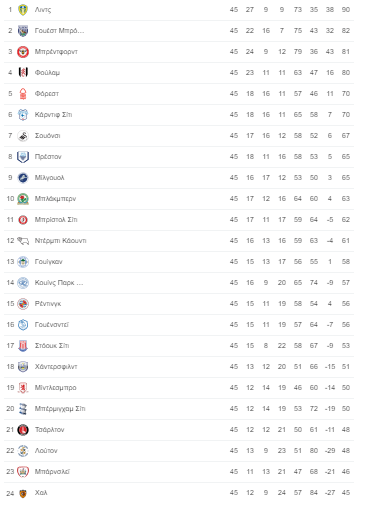Screen dimensions: 368x505
Task: Select the Λούτον row in standings
Action: pyautogui.click(x=179, y=451)
